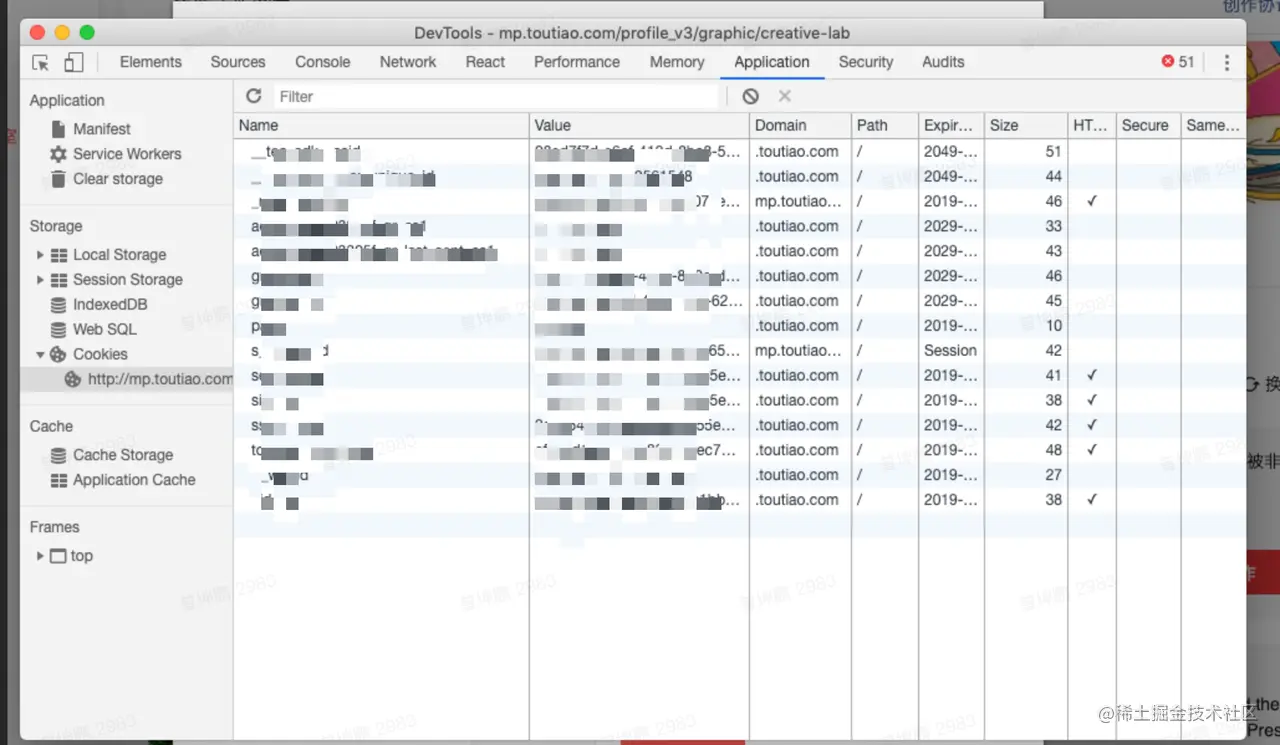Screen dimensions: 1280x745
Task: Select the Session Storage grid icon
Action: (x=59, y=280)
